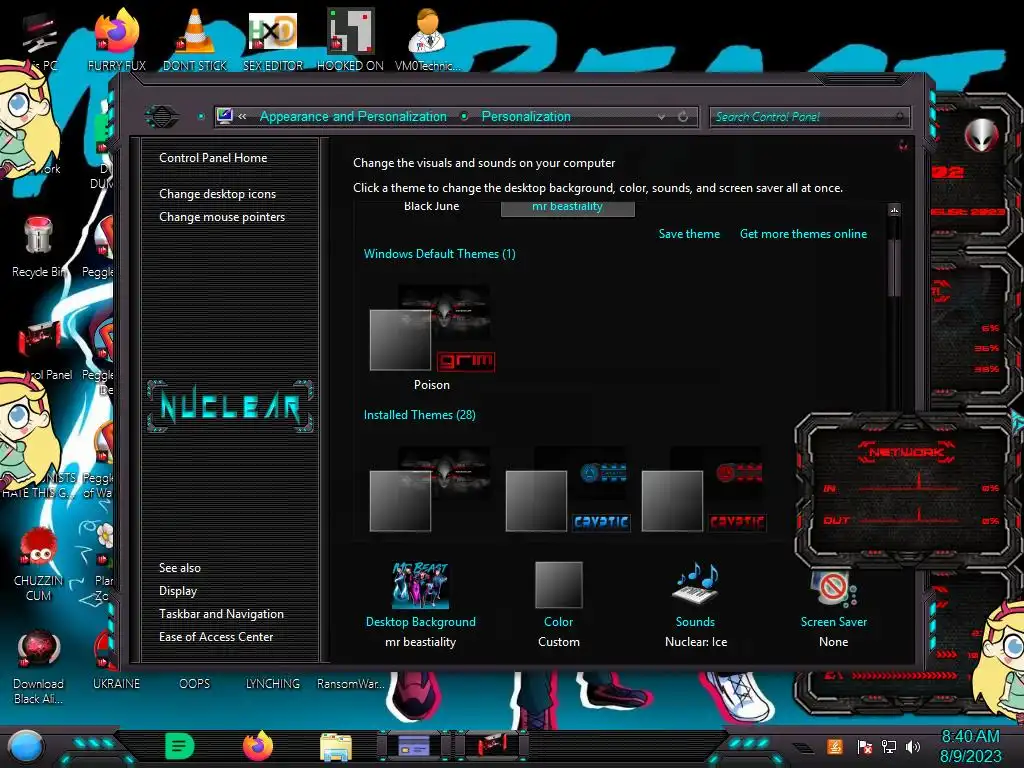This screenshot has width=1024, height=768.
Task: Select the mr beastiality theme
Action: coord(568,208)
